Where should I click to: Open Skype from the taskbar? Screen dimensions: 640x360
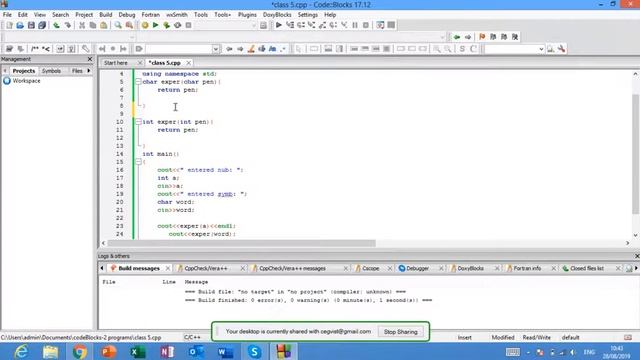click(x=255, y=351)
